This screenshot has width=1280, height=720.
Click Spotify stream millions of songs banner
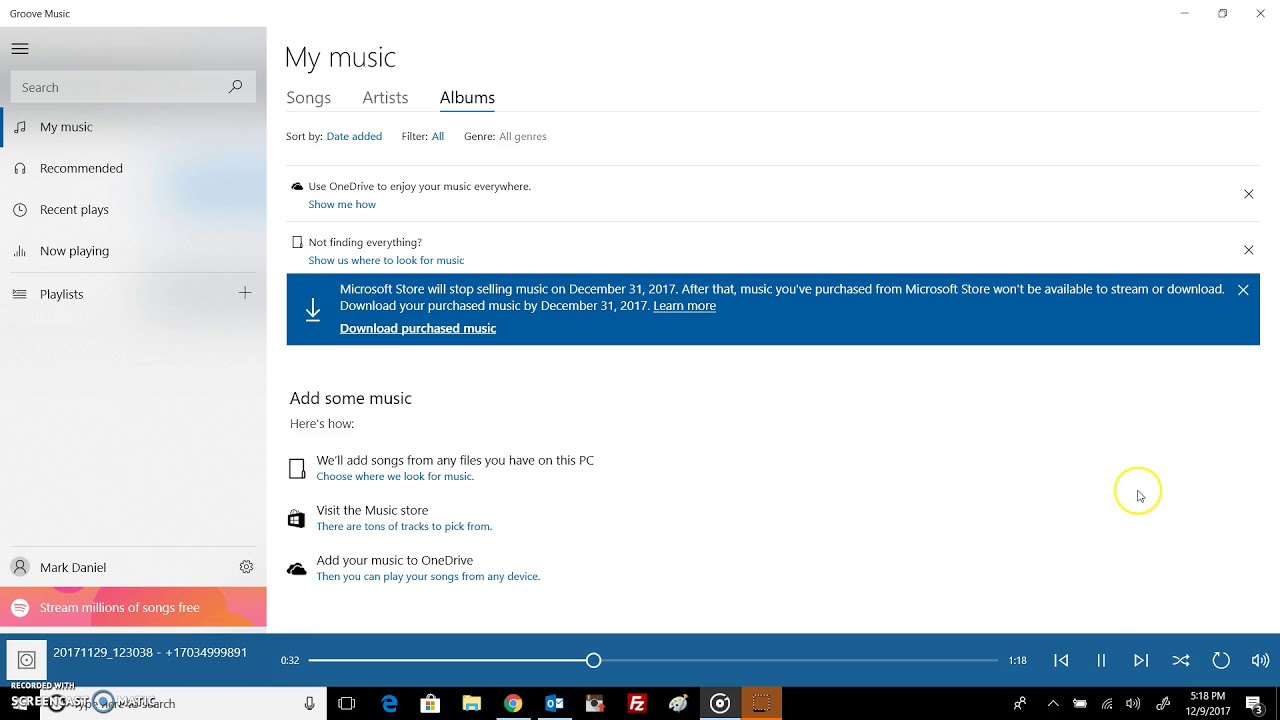coord(133,607)
